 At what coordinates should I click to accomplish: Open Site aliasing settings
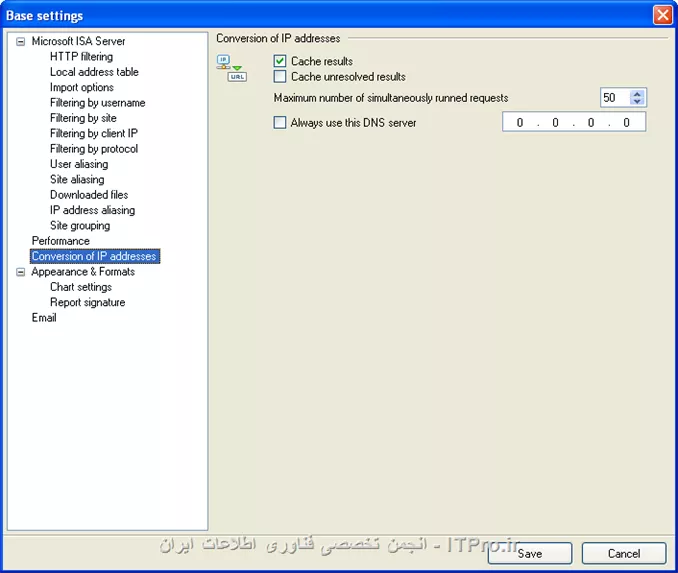pyautogui.click(x=77, y=179)
